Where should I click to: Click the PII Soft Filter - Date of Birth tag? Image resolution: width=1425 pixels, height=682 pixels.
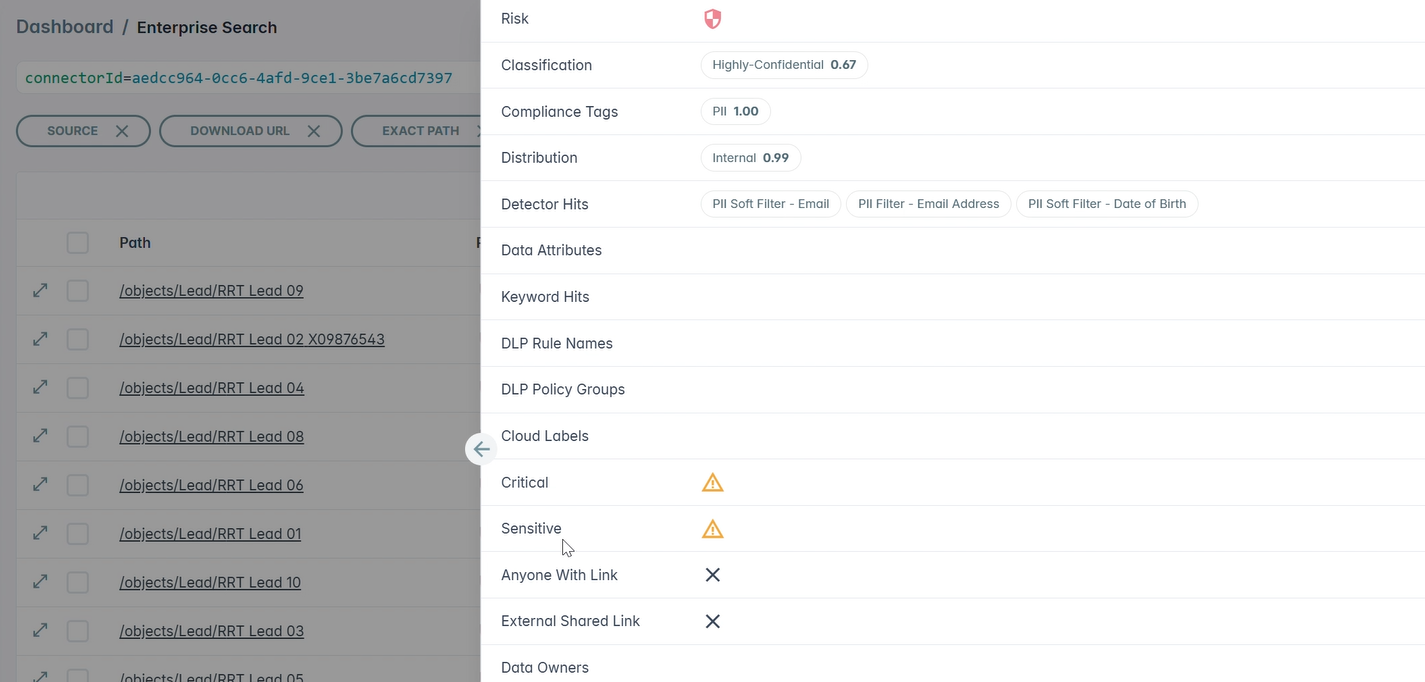click(1107, 204)
